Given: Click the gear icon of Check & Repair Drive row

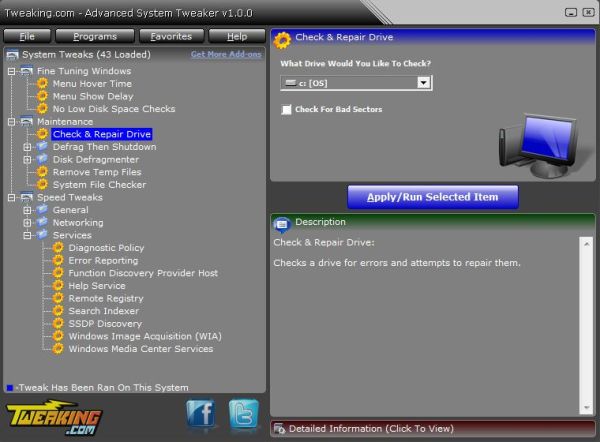Looking at the screenshot, I should [42, 134].
